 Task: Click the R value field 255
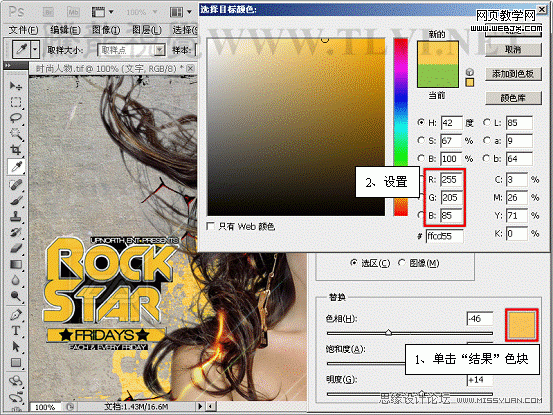click(x=451, y=179)
